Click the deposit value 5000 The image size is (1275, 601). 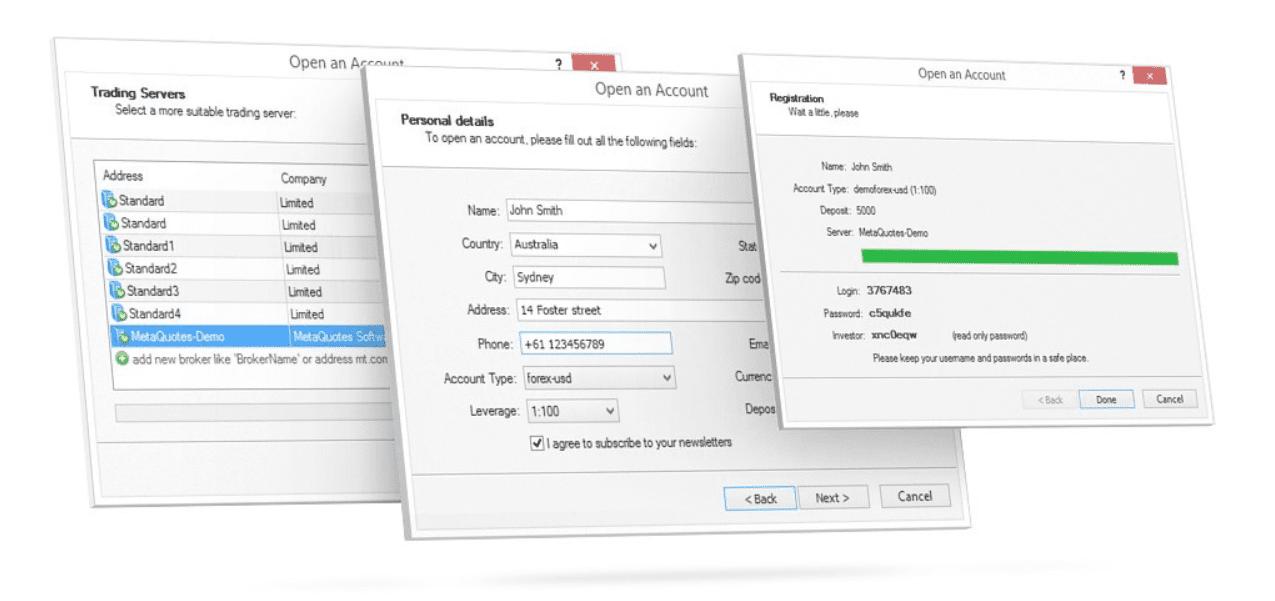coord(866,211)
